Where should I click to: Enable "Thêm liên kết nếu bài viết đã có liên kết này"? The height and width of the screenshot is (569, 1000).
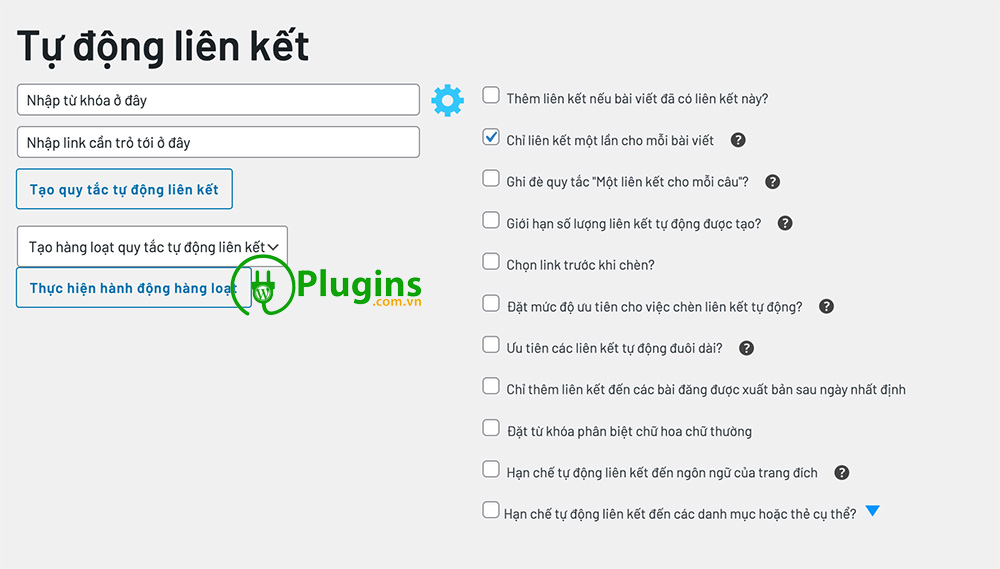[491, 96]
